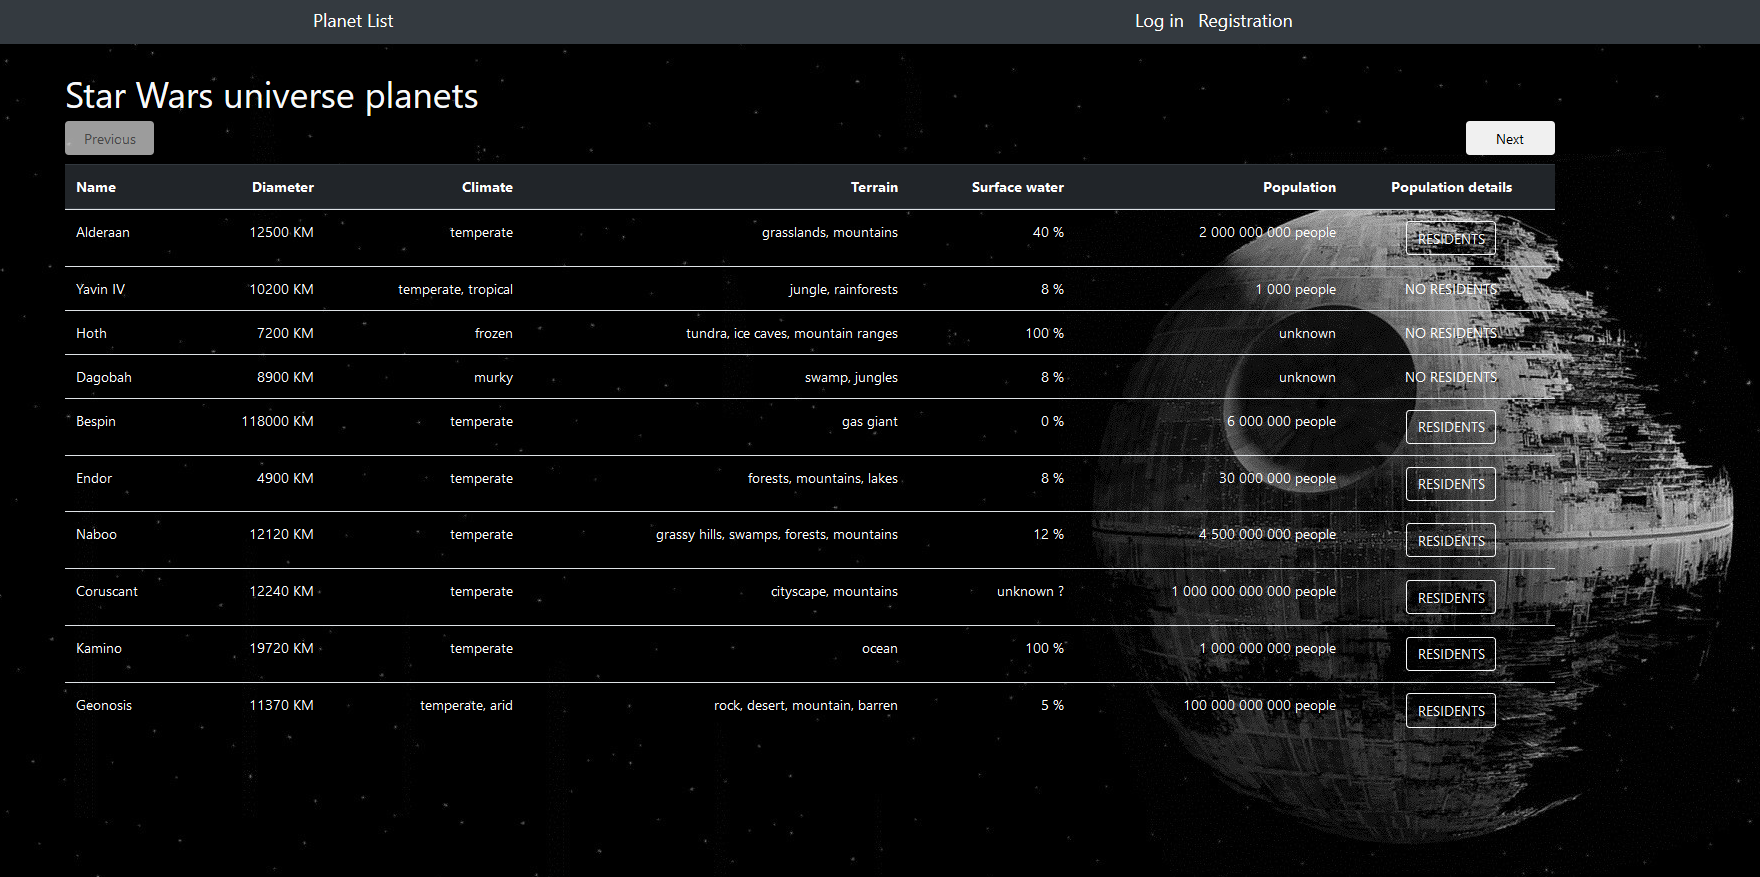Image resolution: width=1760 pixels, height=877 pixels.
Task: Click the Coruscant name cell
Action: 107,591
